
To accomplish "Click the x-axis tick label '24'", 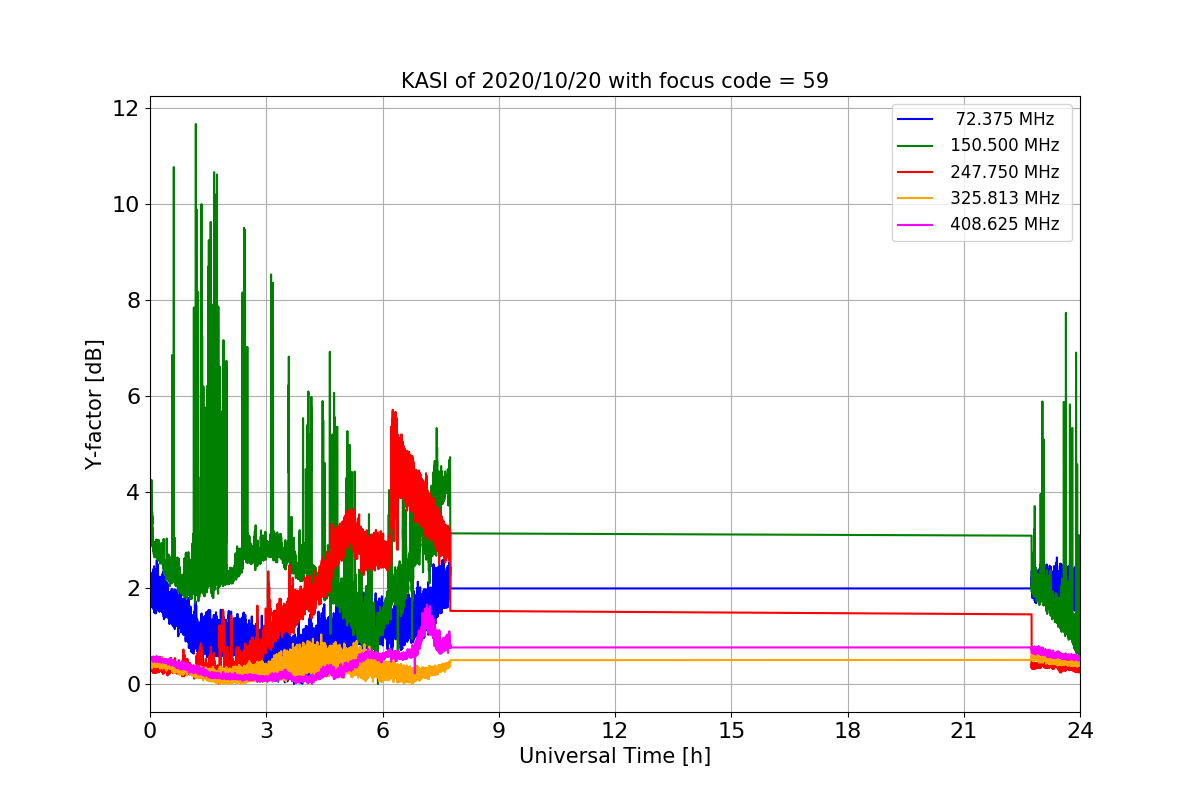I will pos(1080,731).
